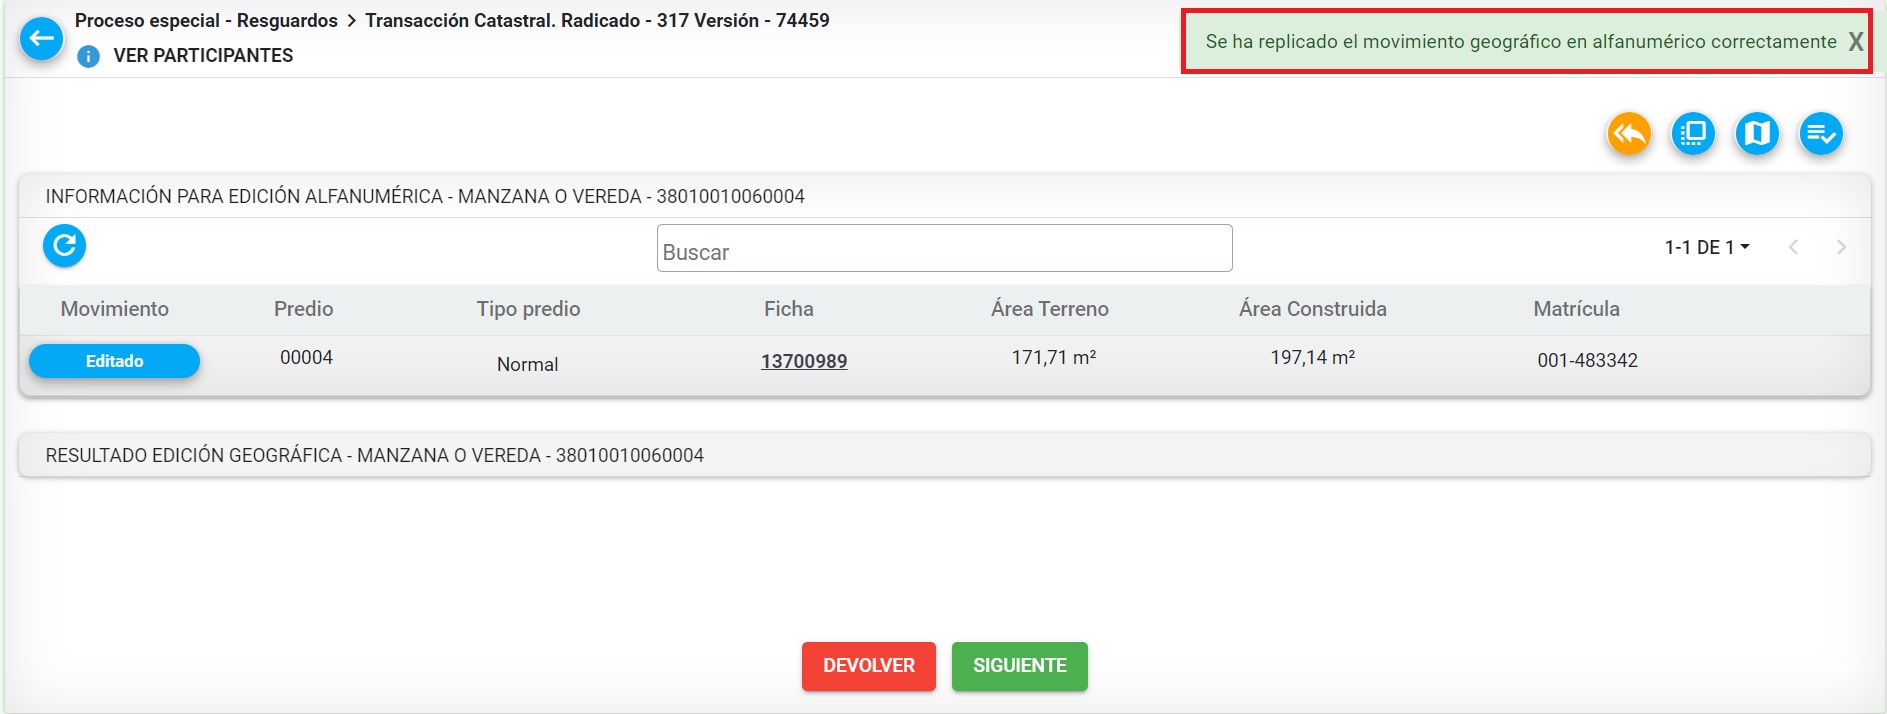Click the orange reply-all return icon
Screen dimensions: 1887x714
[1629, 133]
